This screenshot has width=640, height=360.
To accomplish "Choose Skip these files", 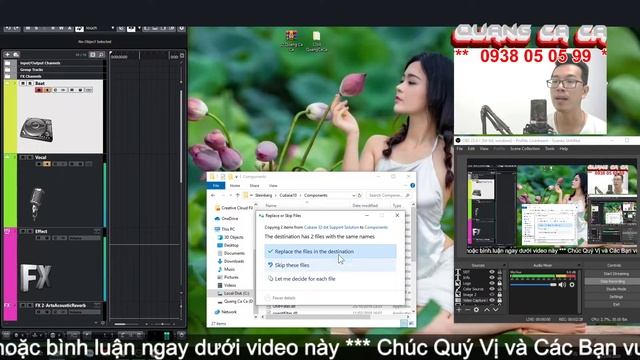I will tap(330, 265).
